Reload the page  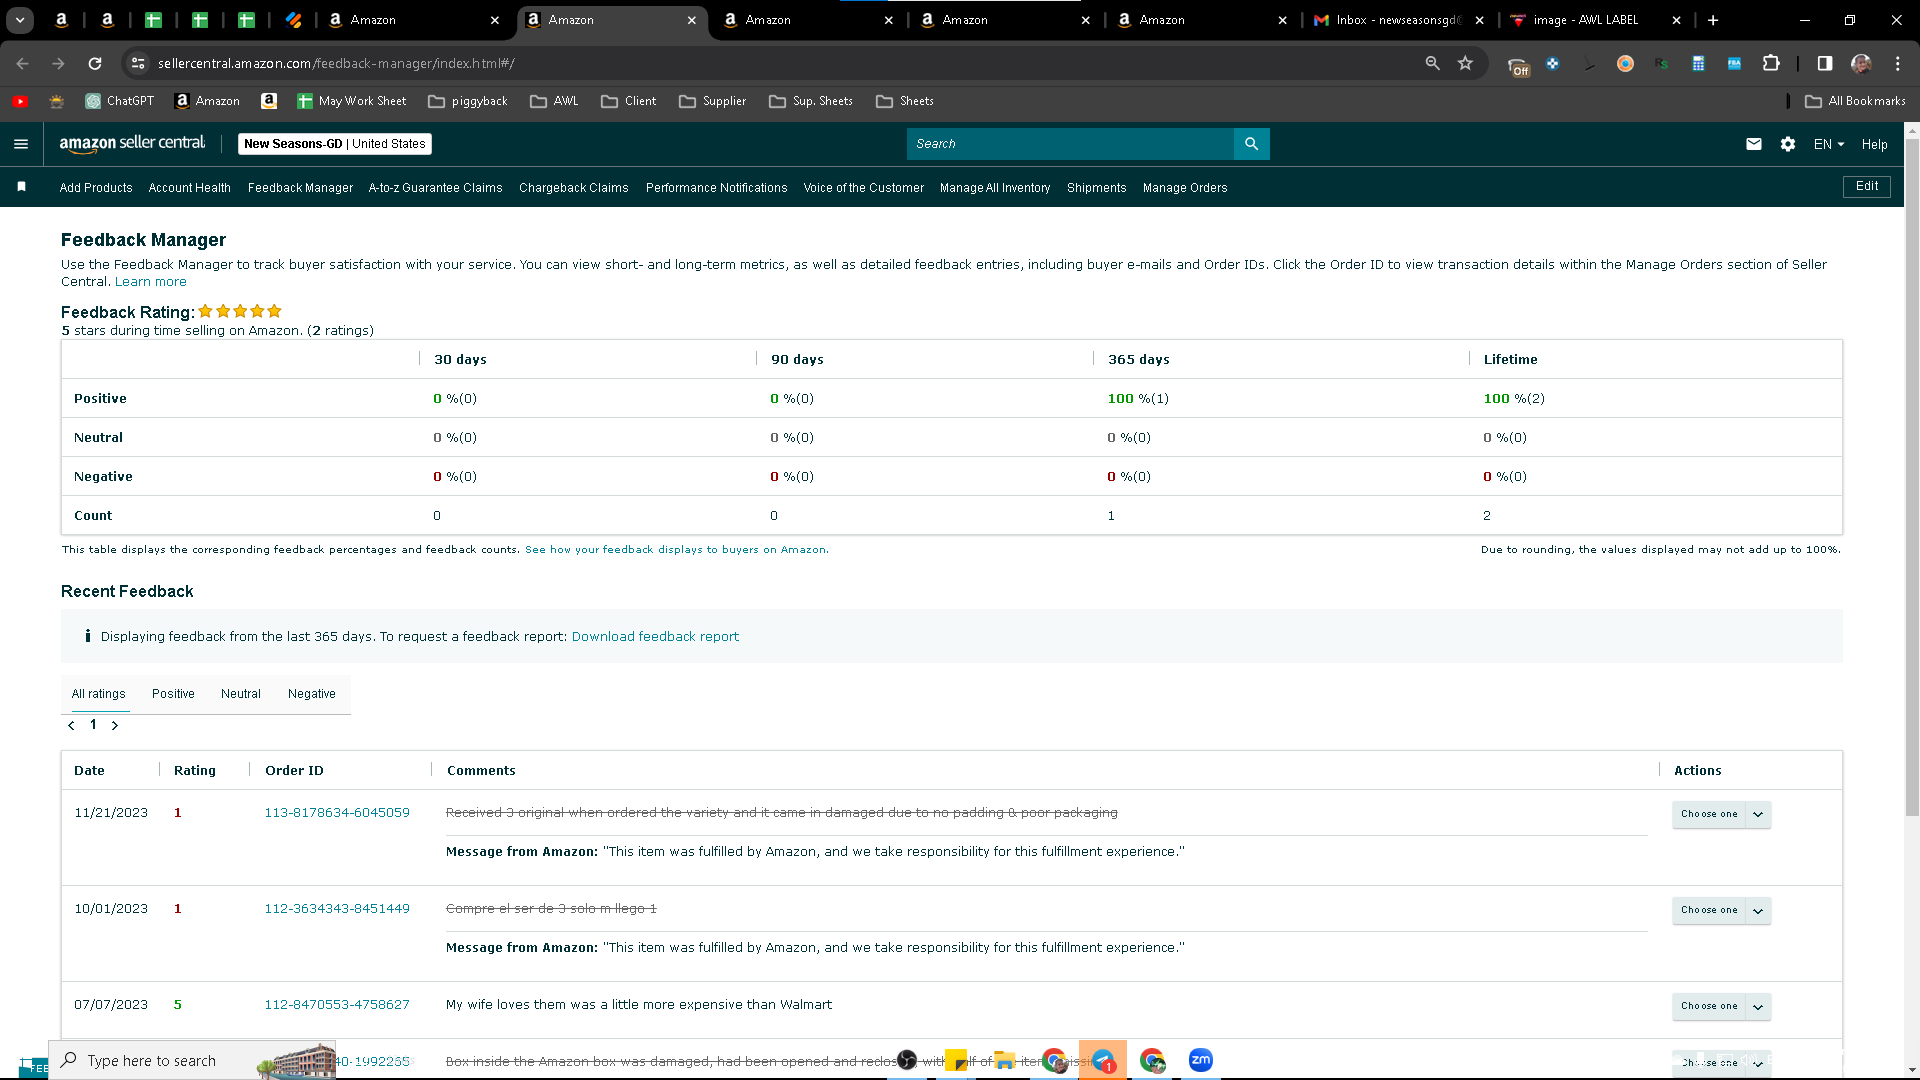[x=95, y=63]
